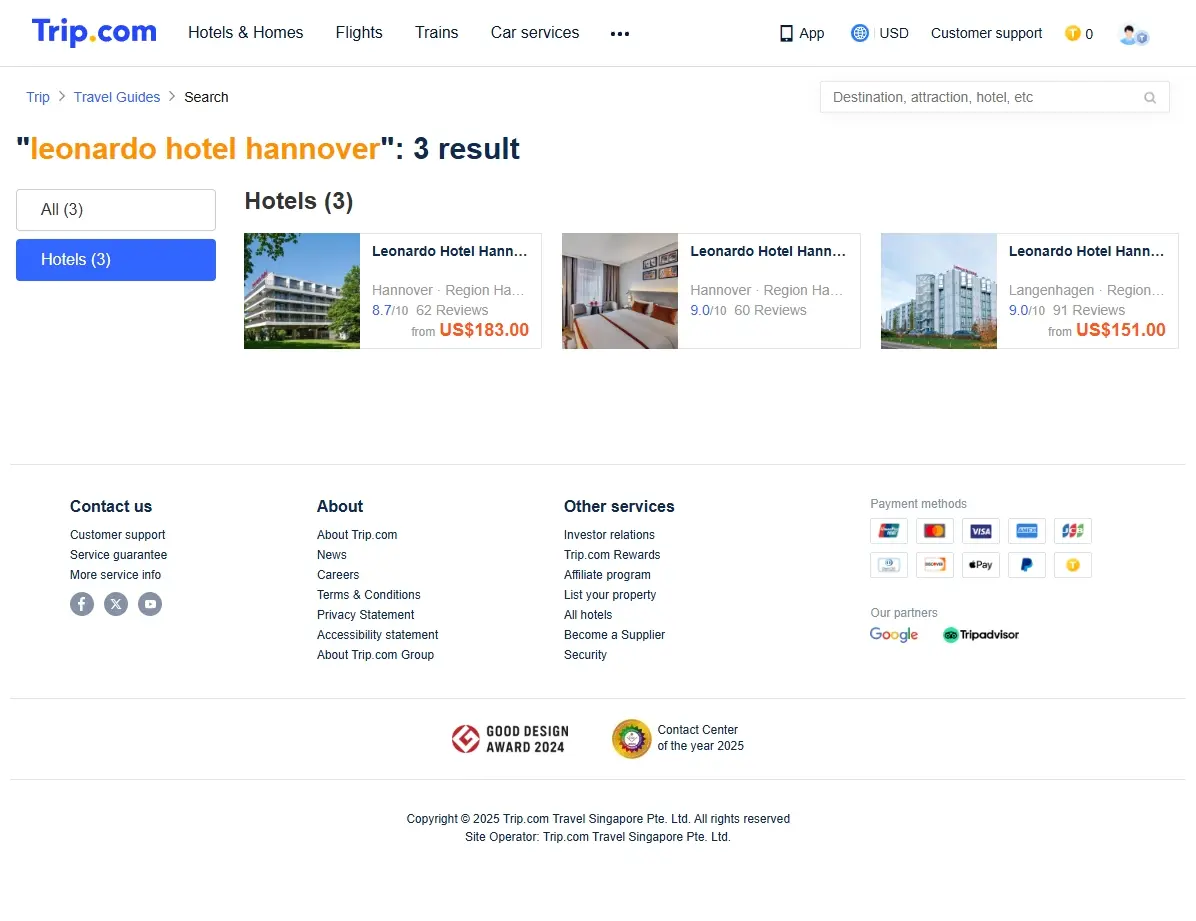Open the USD currency selector
Screen dimensions: 1196x921
[894, 34]
